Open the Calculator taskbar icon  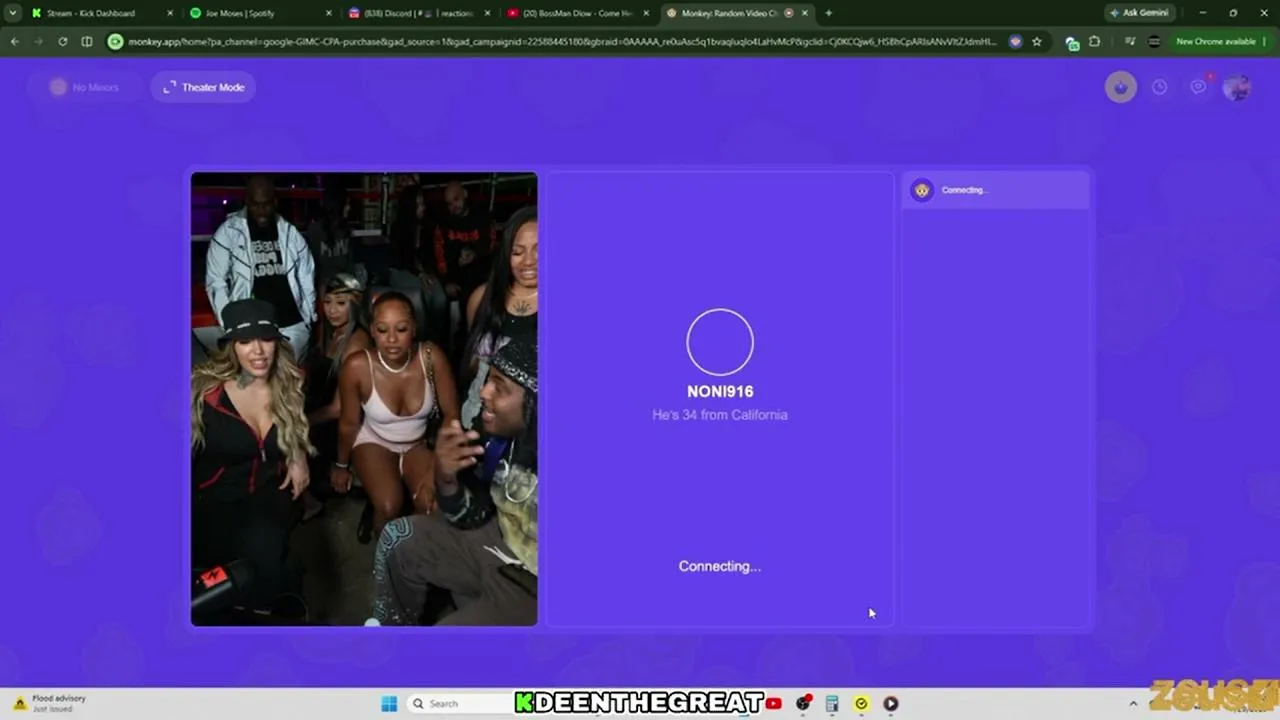[831, 703]
